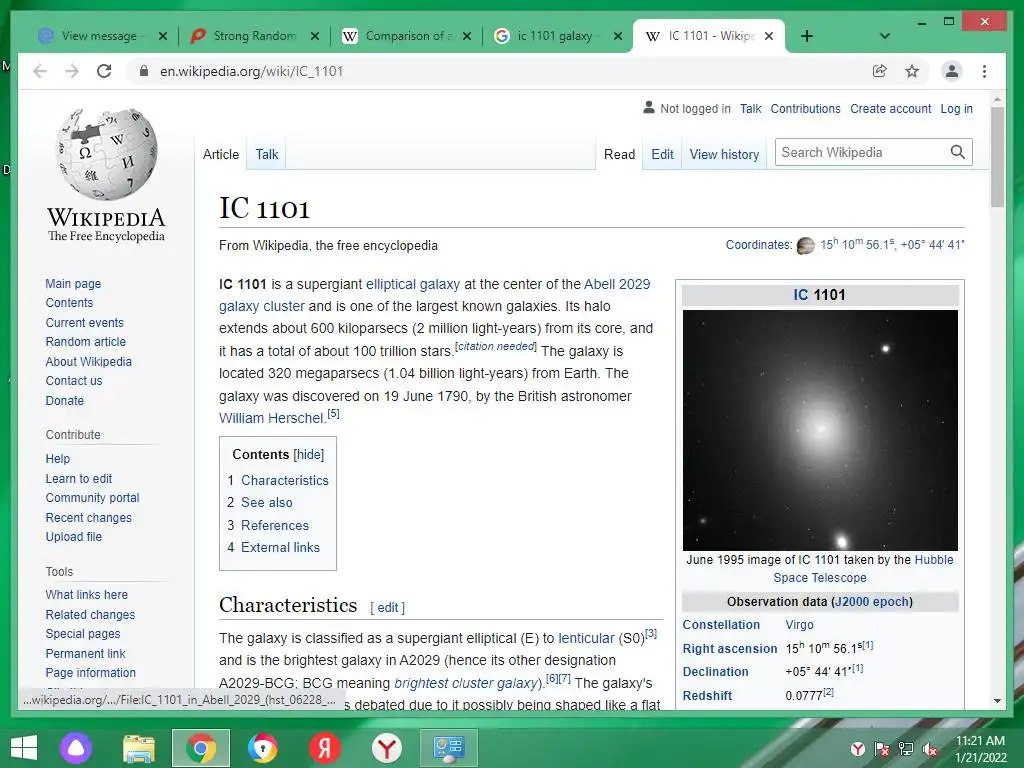Click the Chrome taskbar icon
This screenshot has height=768, width=1024.
(200, 748)
